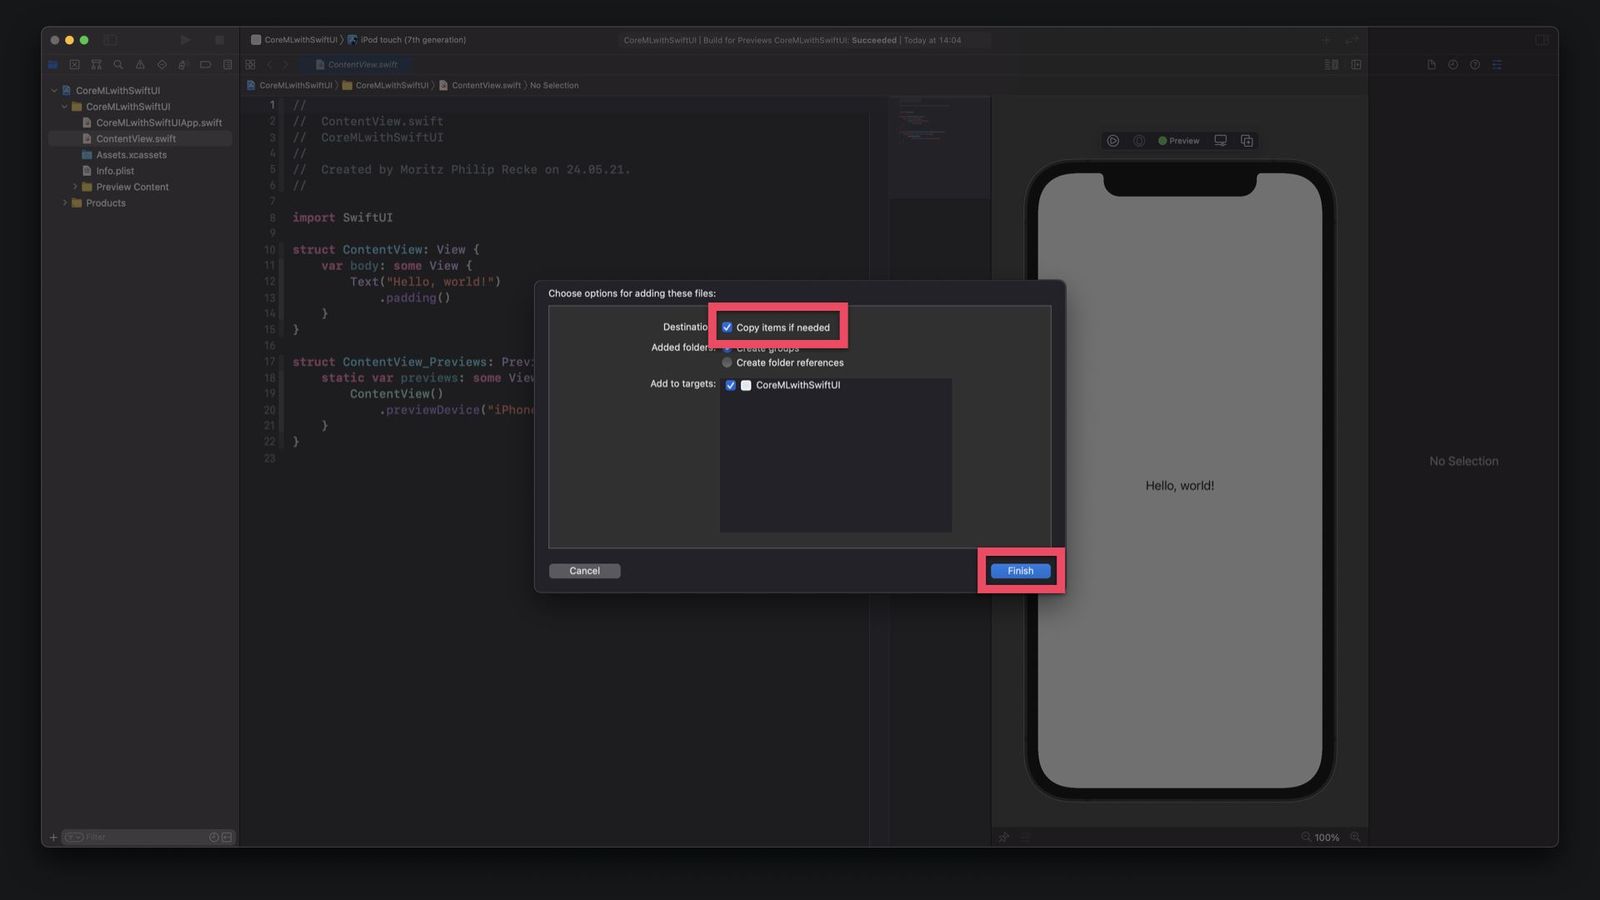This screenshot has width=1600, height=900.
Task: Open the Issue navigator
Action: coord(141,64)
